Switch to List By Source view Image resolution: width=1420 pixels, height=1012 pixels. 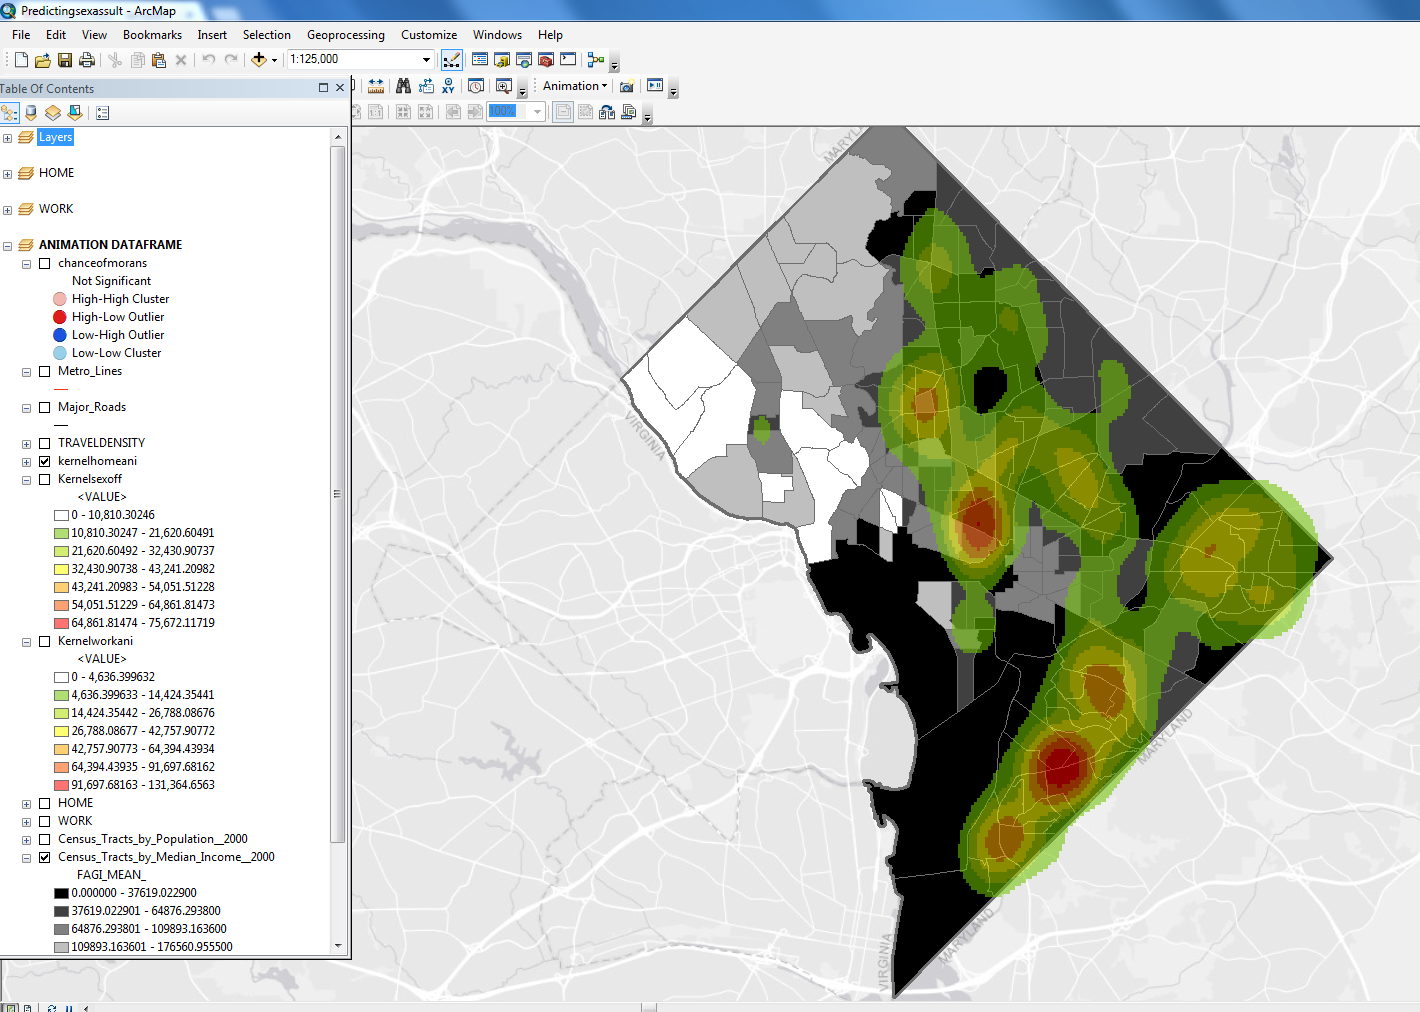[31, 113]
